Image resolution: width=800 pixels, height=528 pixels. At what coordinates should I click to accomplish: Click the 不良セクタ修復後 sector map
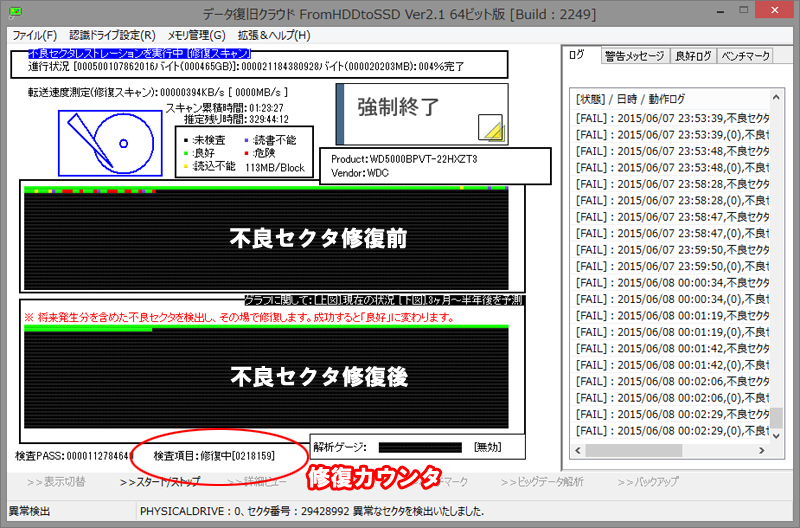point(266,376)
